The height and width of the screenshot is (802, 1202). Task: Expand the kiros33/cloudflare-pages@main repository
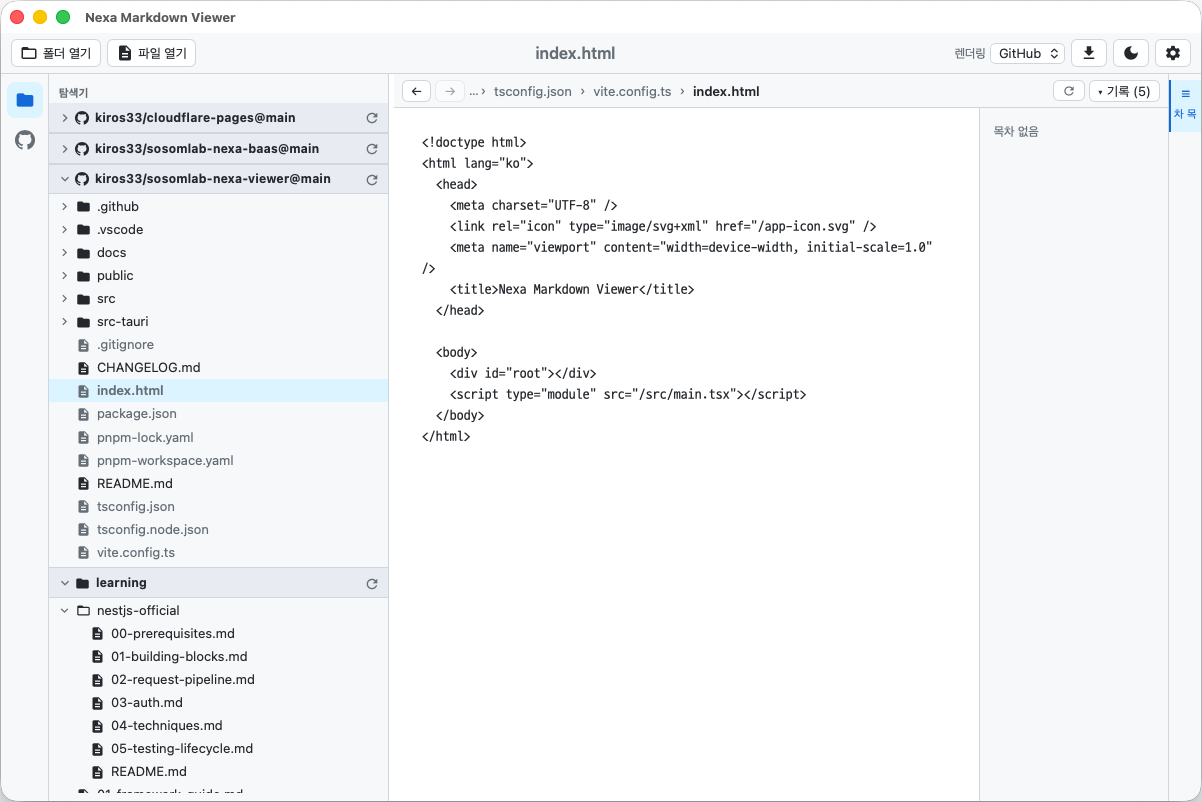pos(65,118)
